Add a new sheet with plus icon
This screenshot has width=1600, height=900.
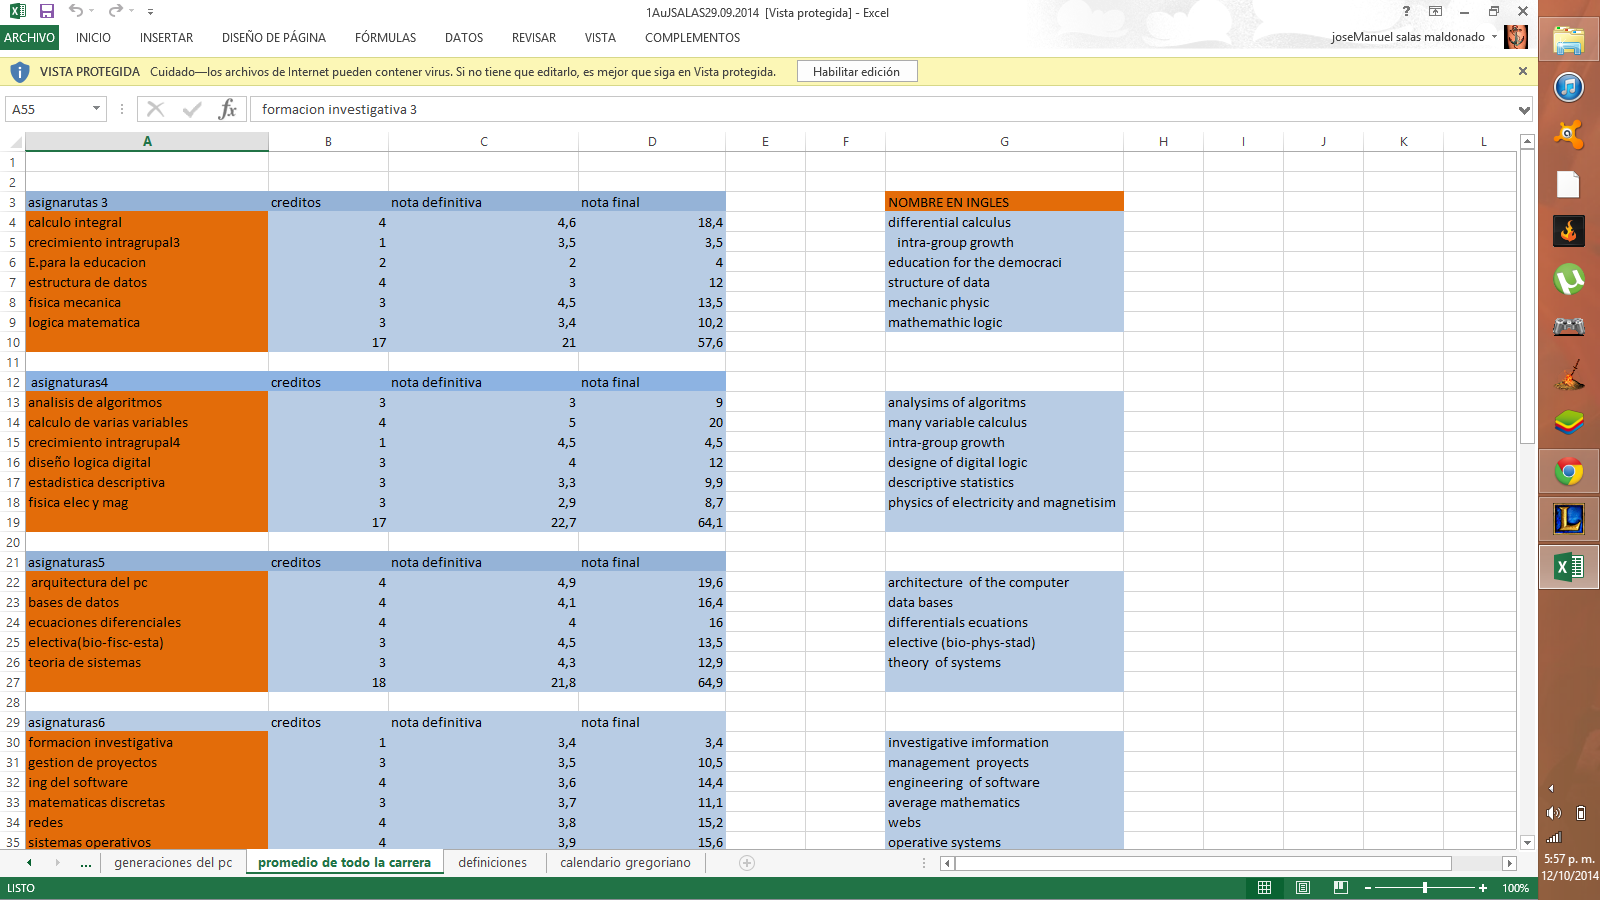pos(747,863)
